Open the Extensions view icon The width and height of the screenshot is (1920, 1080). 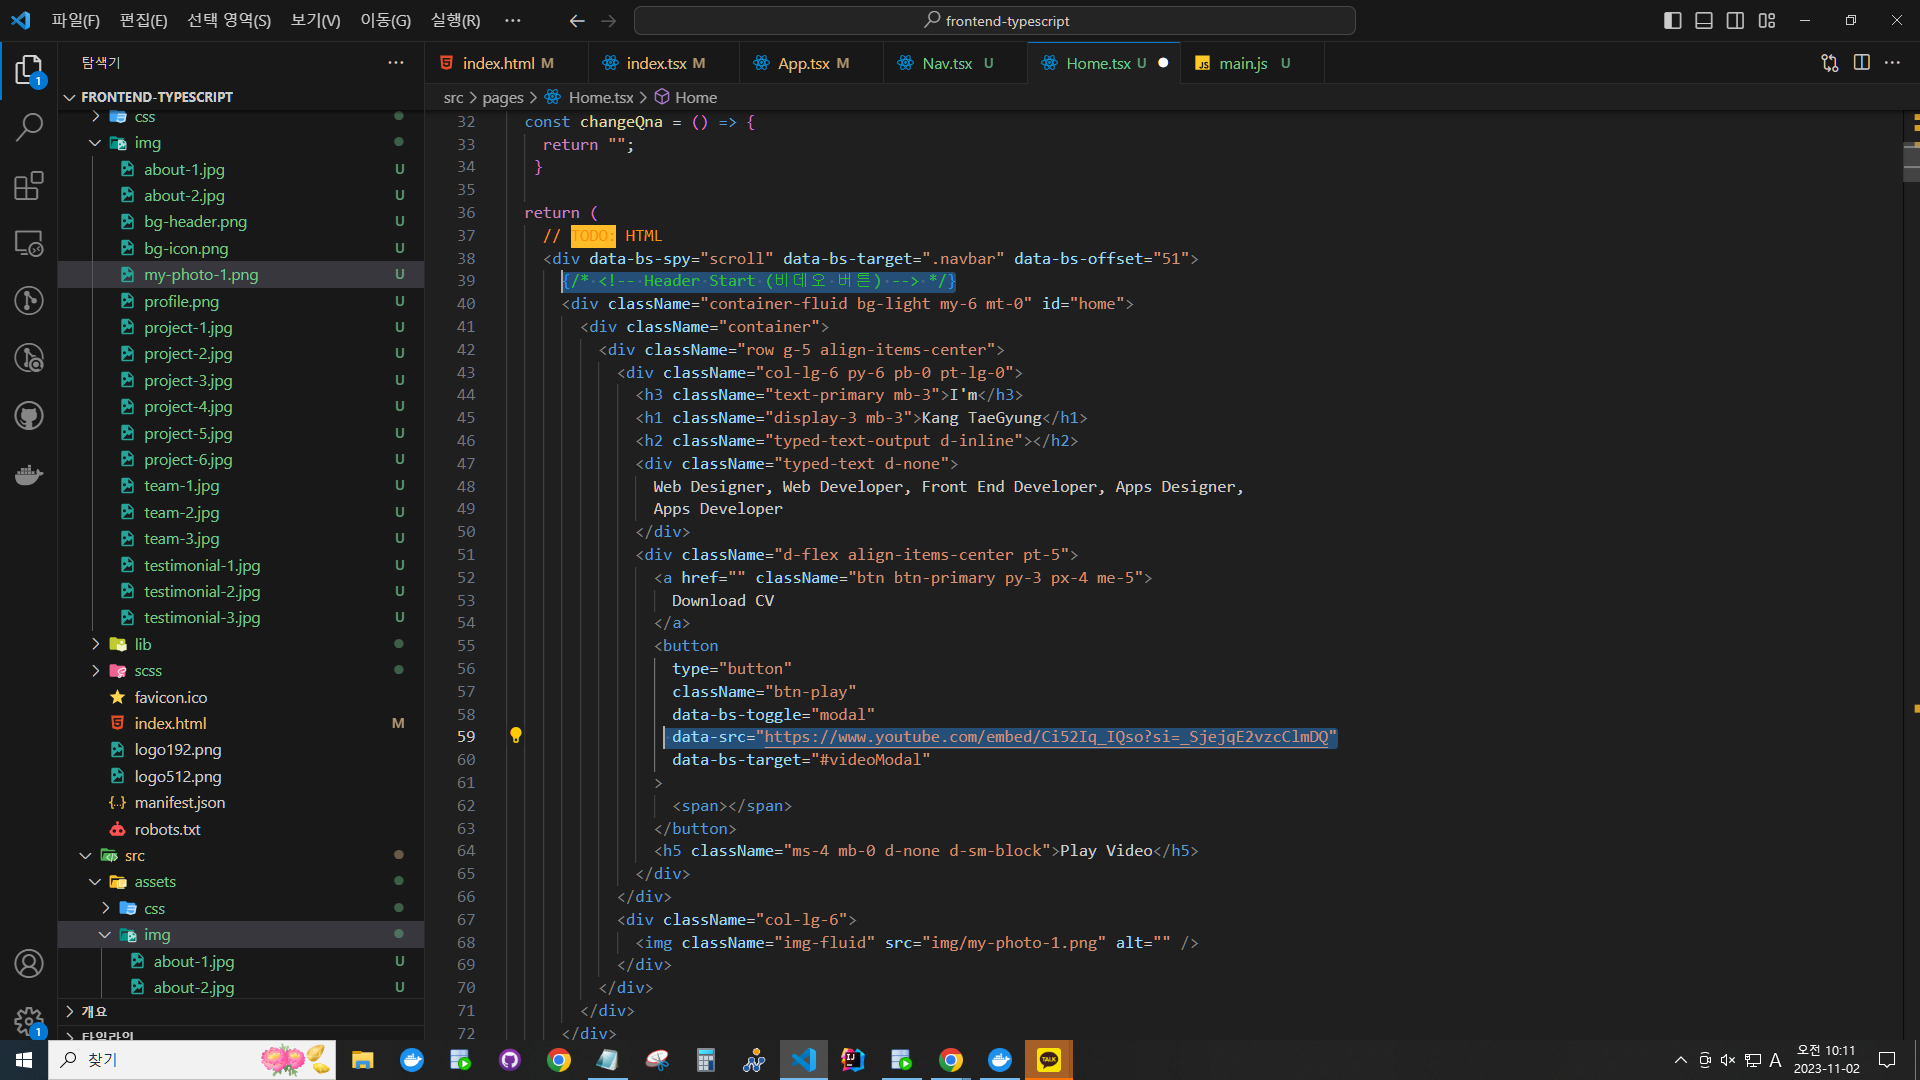tap(29, 186)
